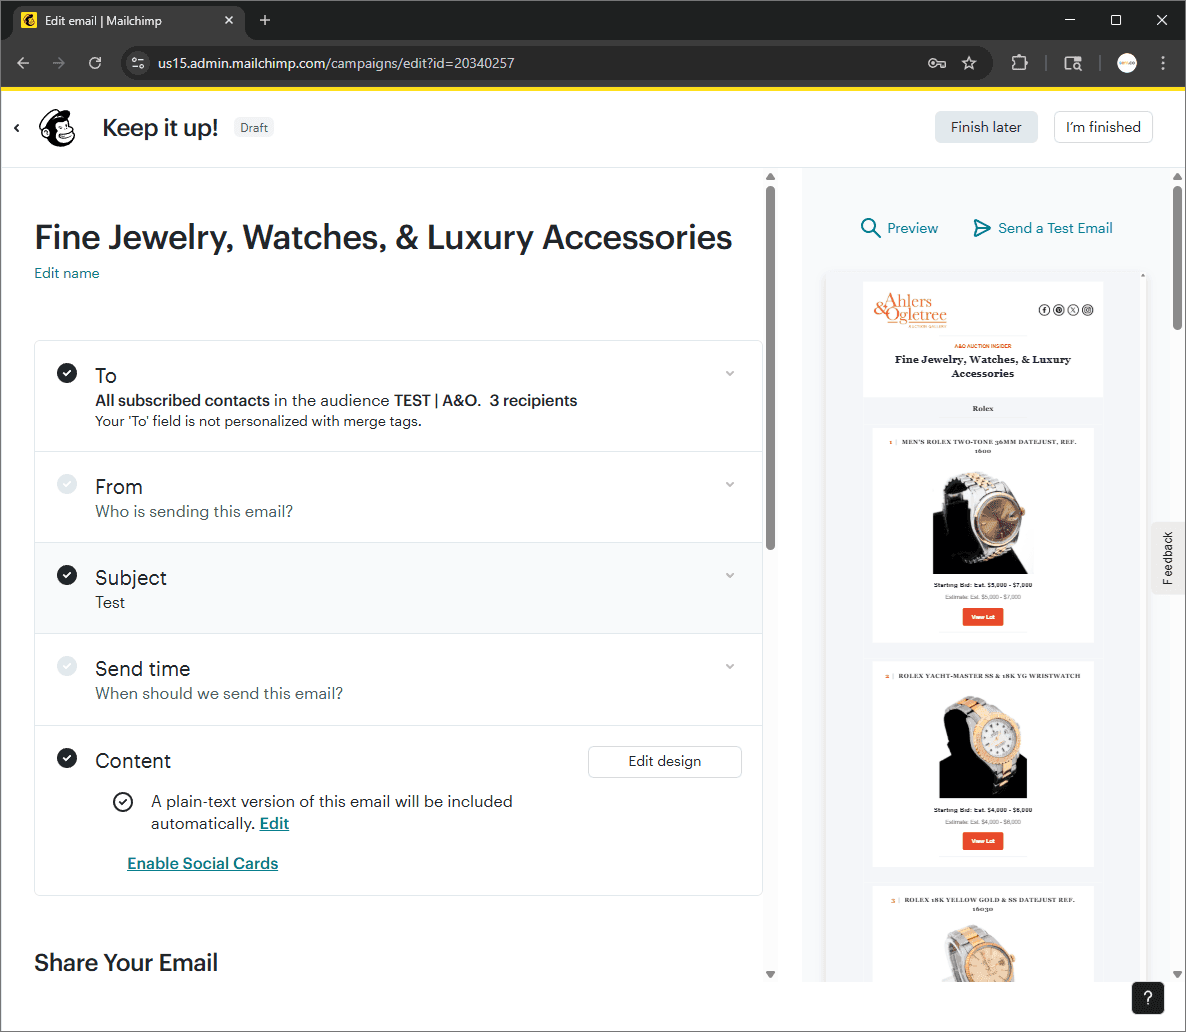Viewport: 1186px width, 1032px height.
Task: Bookmark this page with the star icon
Action: 969,63
